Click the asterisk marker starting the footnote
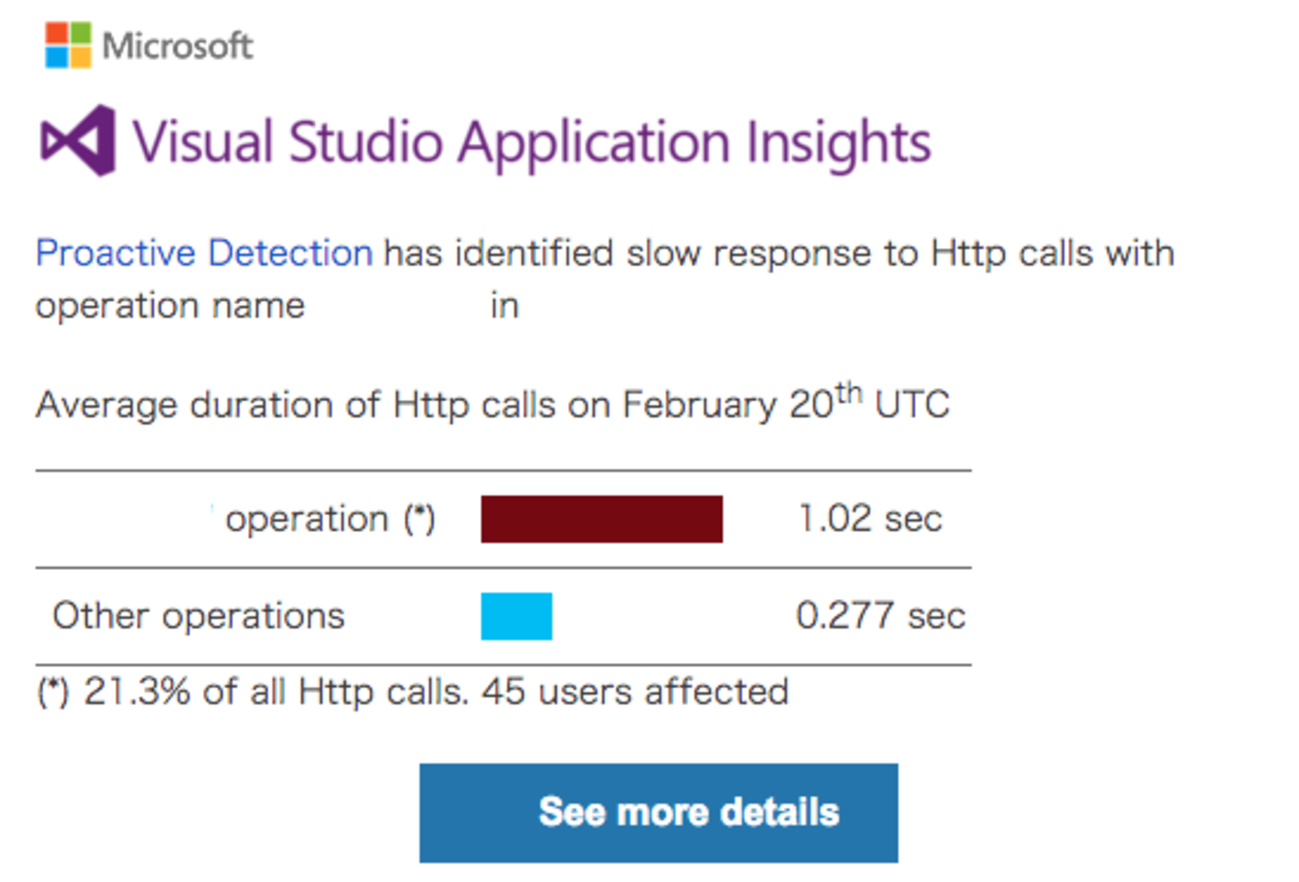Viewport: 1299px width, 882px height. pos(52,691)
